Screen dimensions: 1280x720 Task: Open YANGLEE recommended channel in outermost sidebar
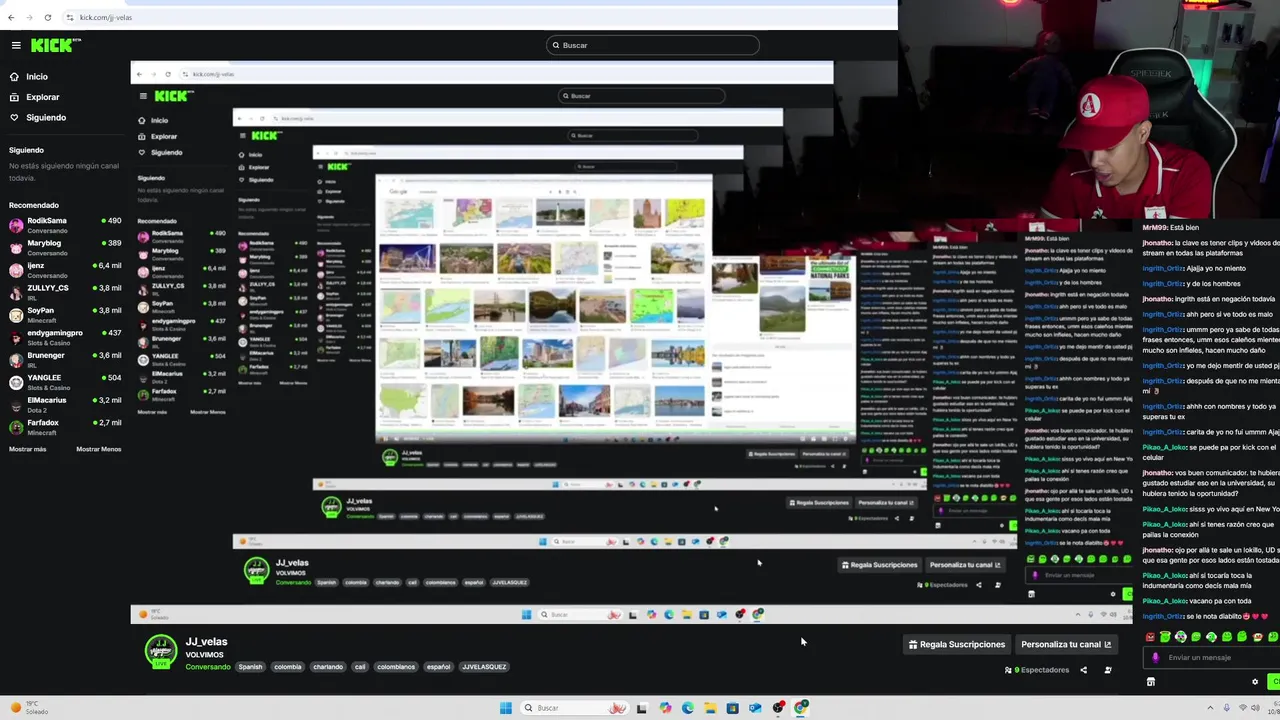pyautogui.click(x=65, y=382)
